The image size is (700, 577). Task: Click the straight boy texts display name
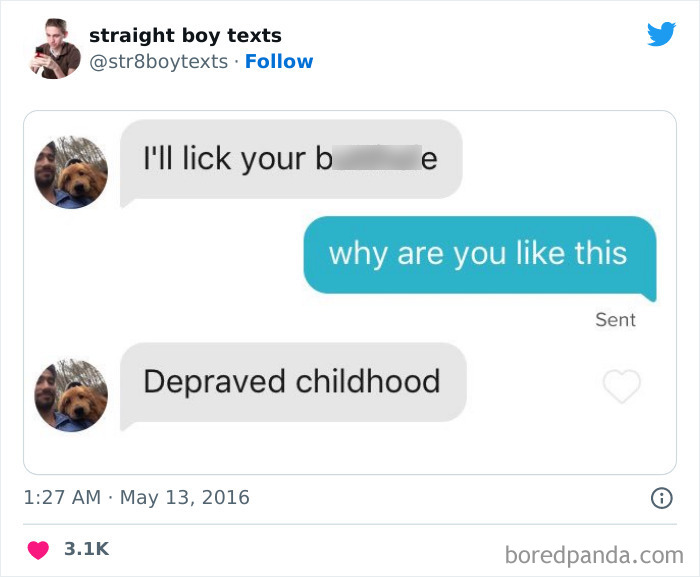[185, 35]
